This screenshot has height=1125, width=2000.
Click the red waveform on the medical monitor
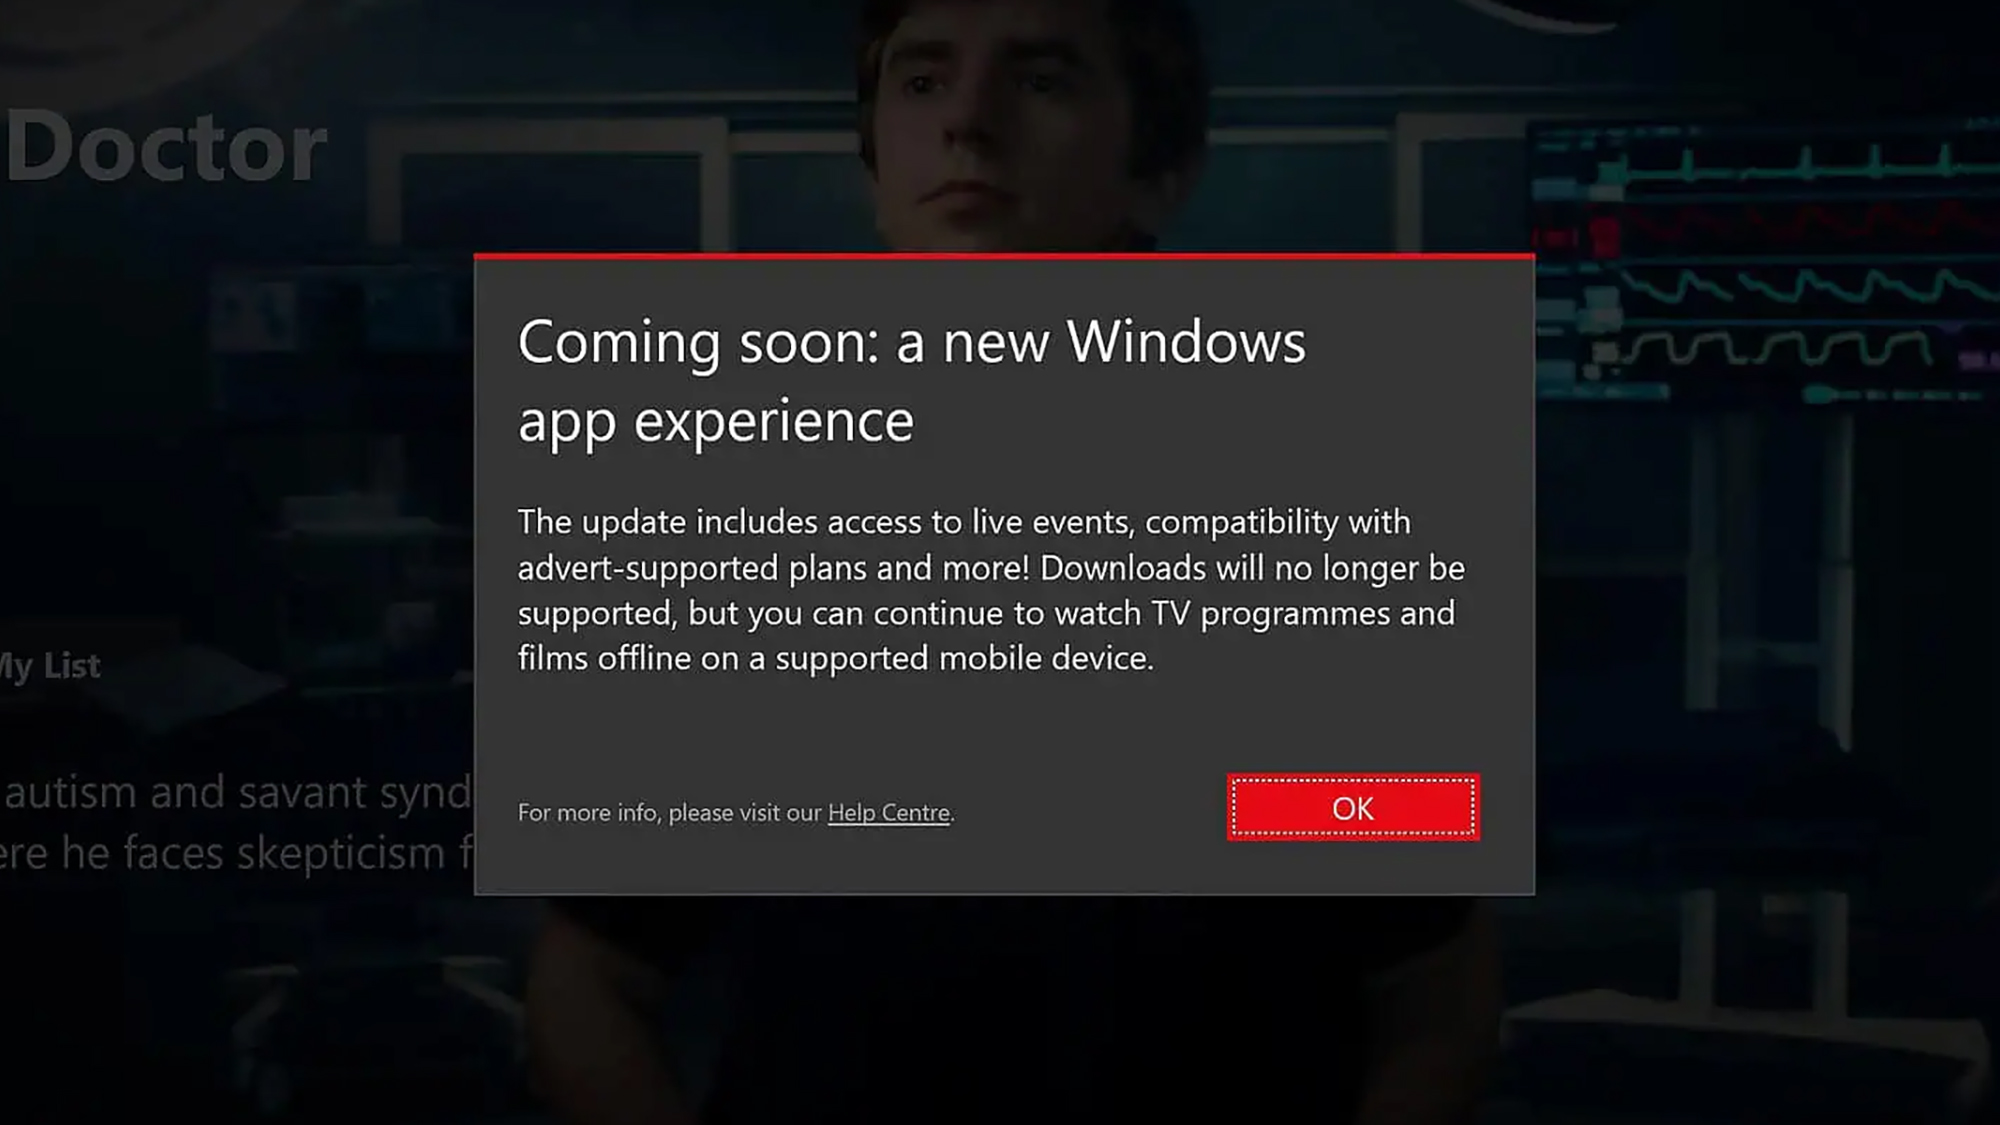[x=1800, y=225]
